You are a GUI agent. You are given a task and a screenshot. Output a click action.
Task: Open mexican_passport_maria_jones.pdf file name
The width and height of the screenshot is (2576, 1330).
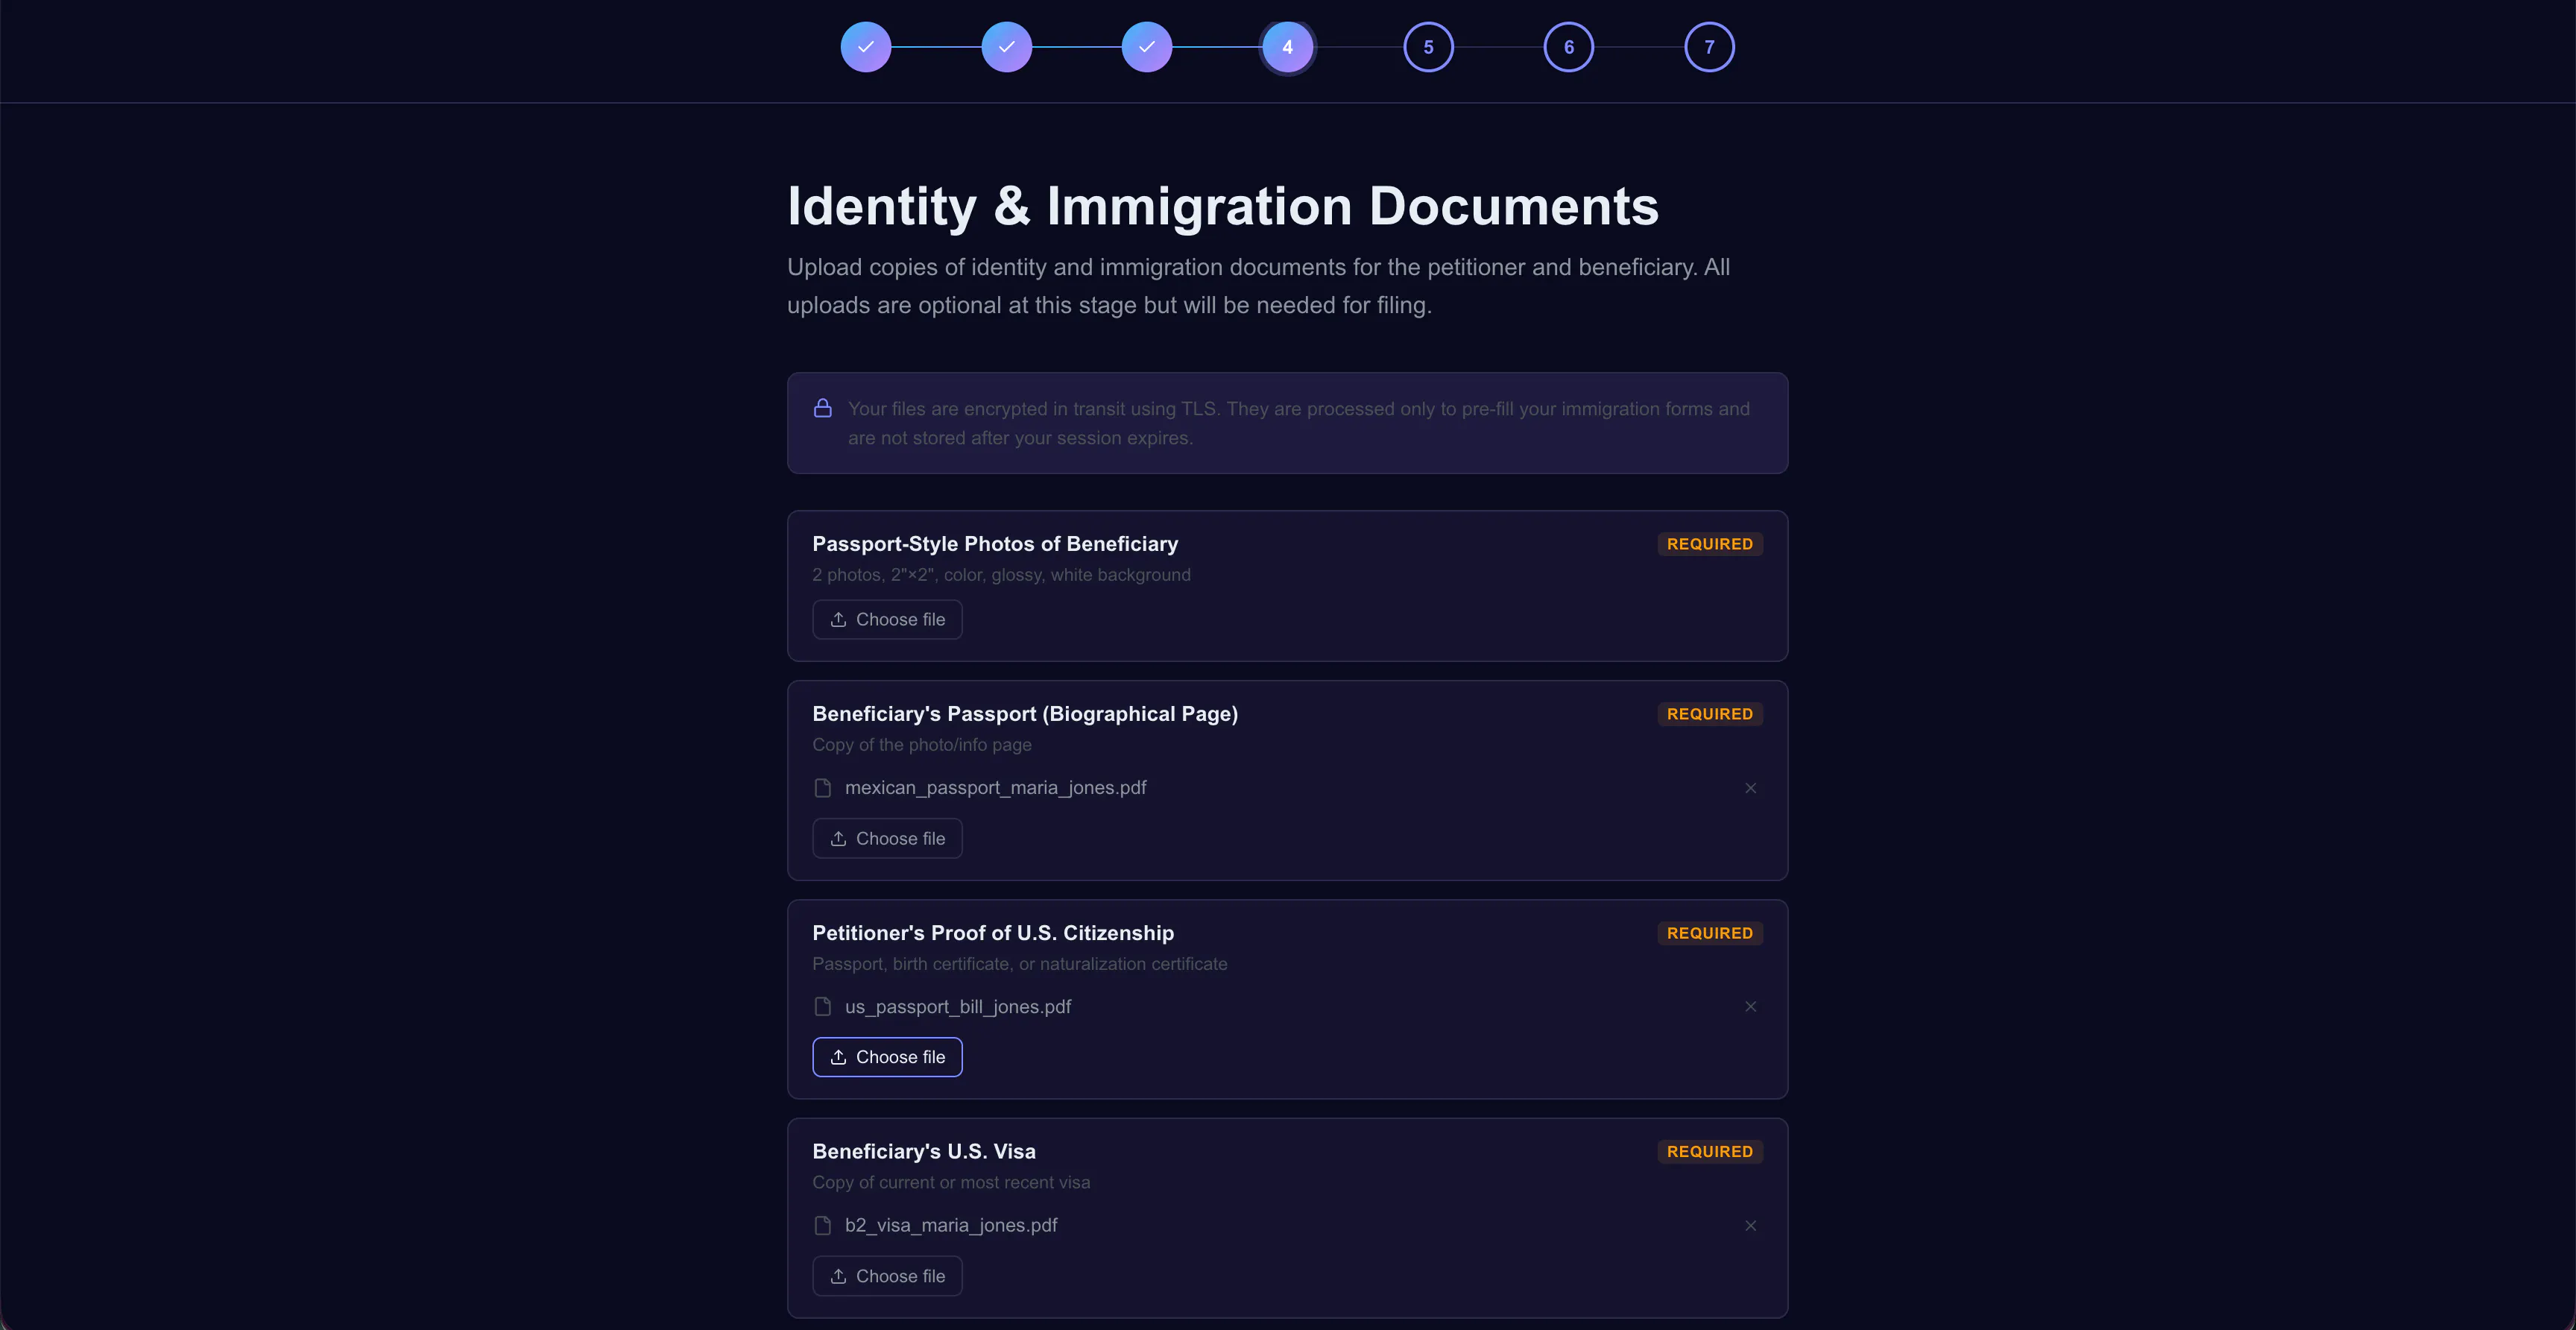coord(995,788)
